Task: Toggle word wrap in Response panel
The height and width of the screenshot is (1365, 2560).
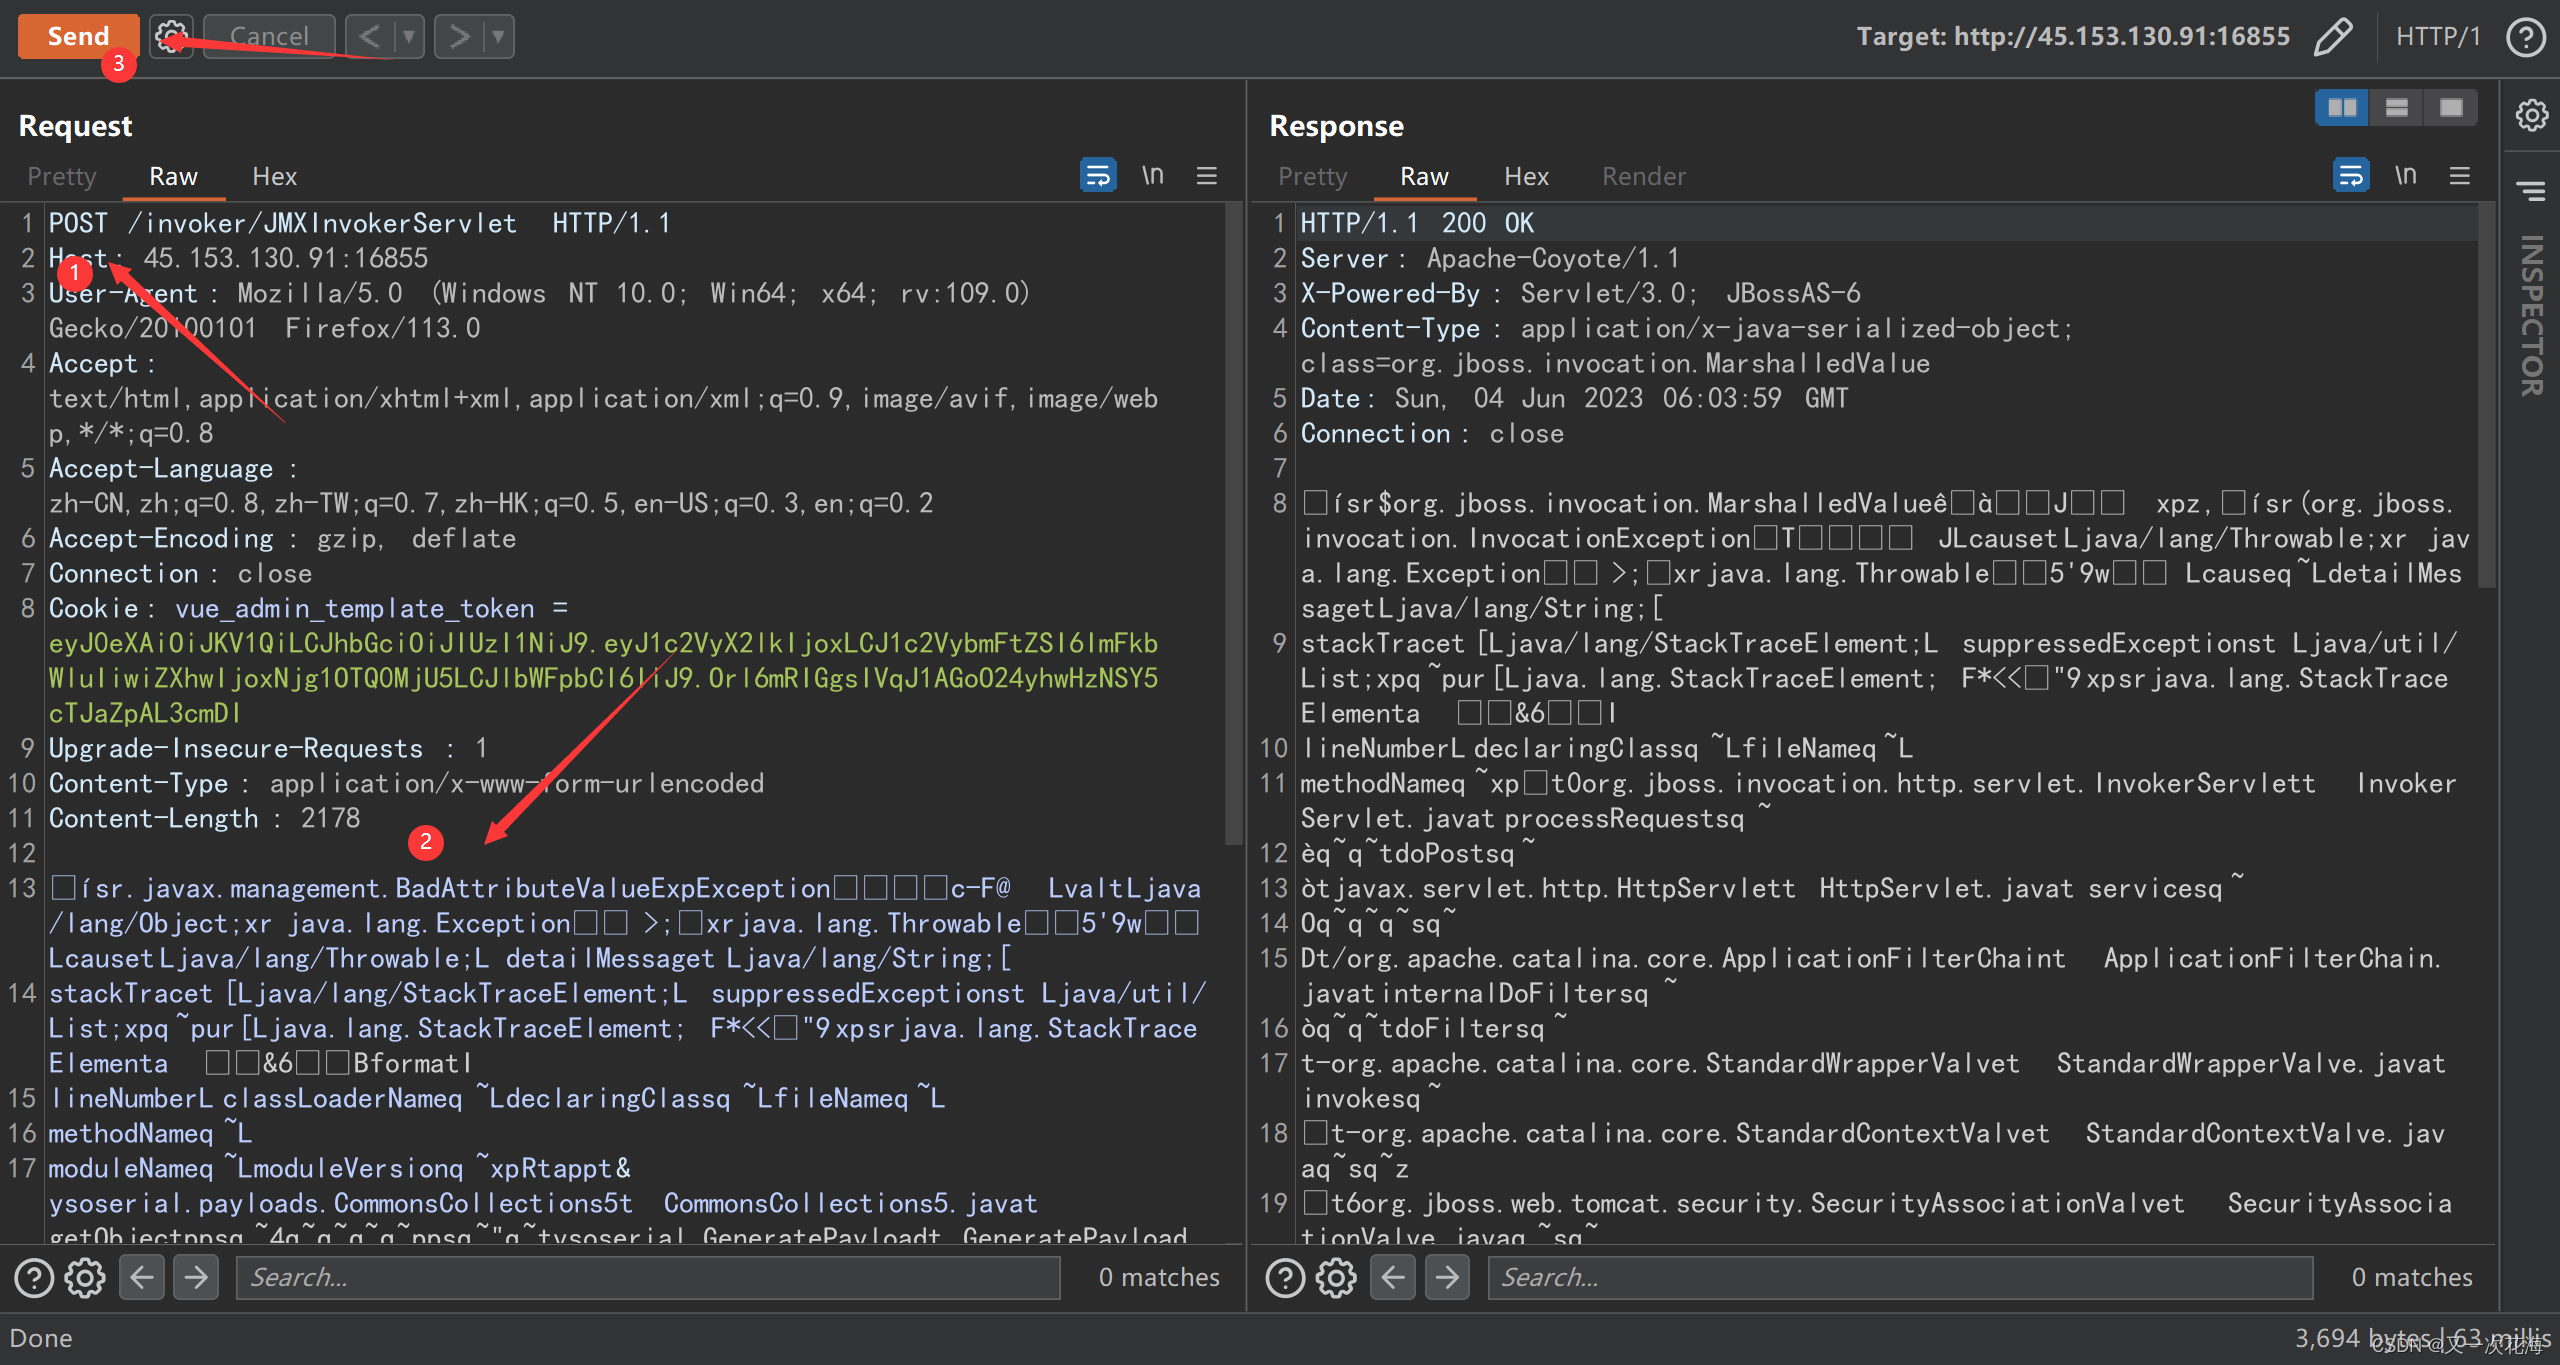Action: tap(2351, 175)
